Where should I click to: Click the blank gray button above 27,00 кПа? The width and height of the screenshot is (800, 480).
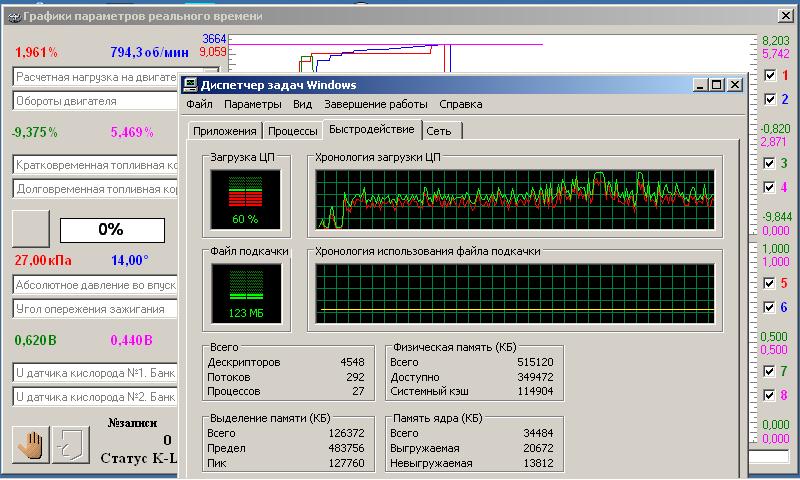pos(30,229)
